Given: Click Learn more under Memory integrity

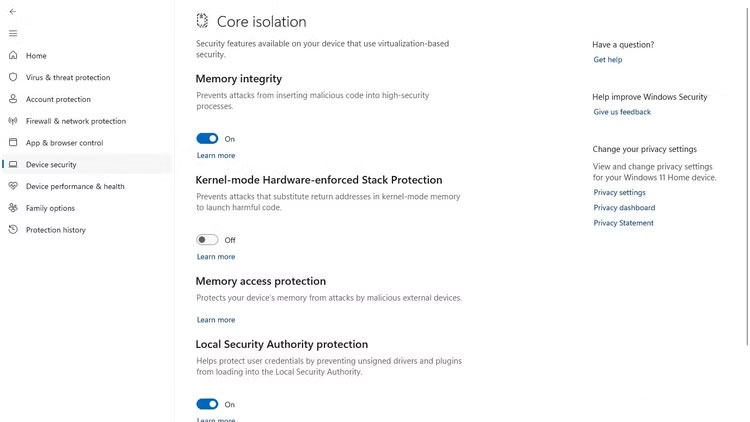Looking at the screenshot, I should pyautogui.click(x=216, y=156).
